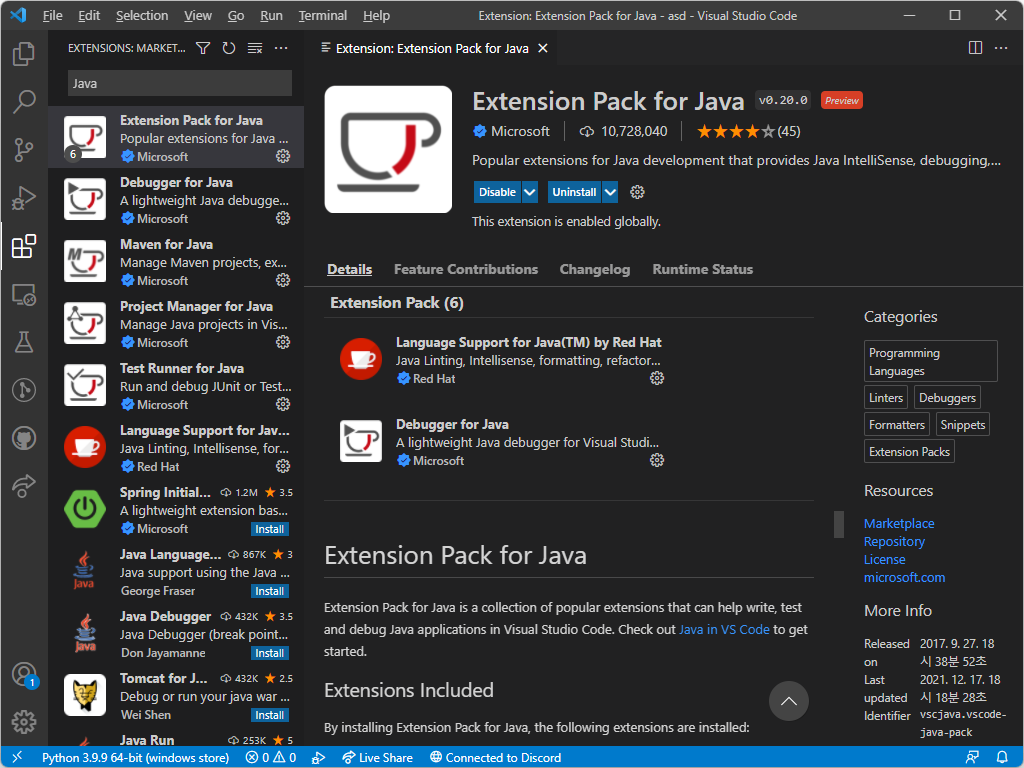1024x768 pixels.
Task: Install Tomcat for Java extension
Action: [x=270, y=715]
